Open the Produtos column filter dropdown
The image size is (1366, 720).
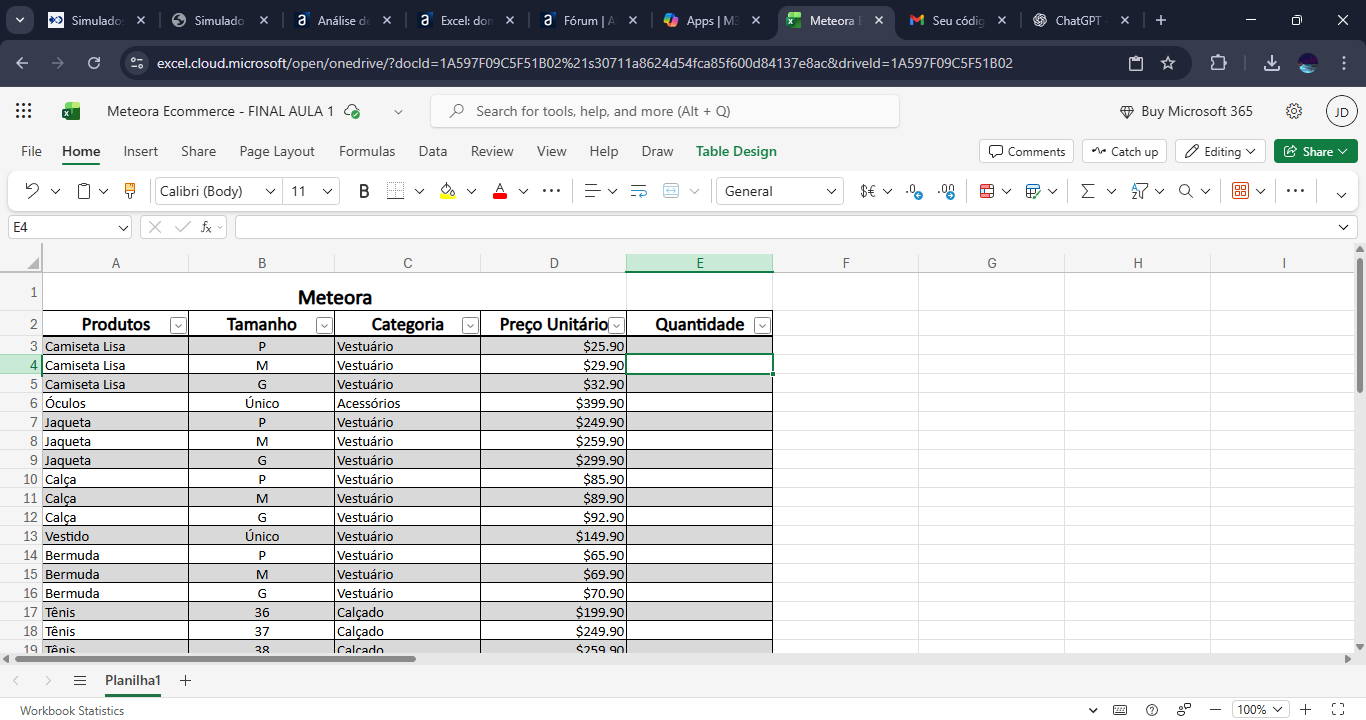coord(178,325)
